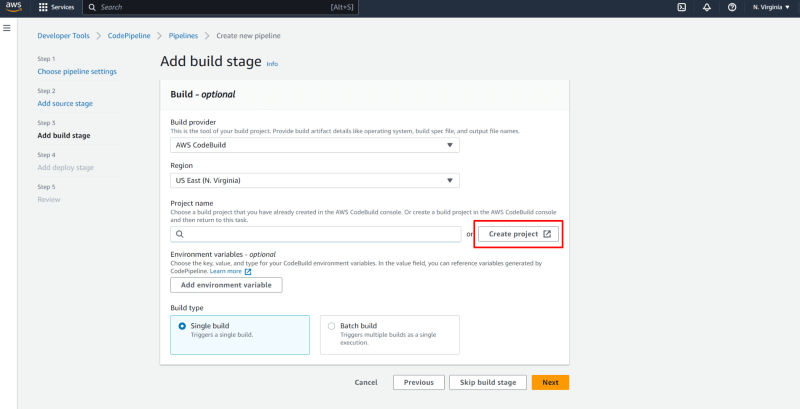Click Add environment variable button

(227, 285)
